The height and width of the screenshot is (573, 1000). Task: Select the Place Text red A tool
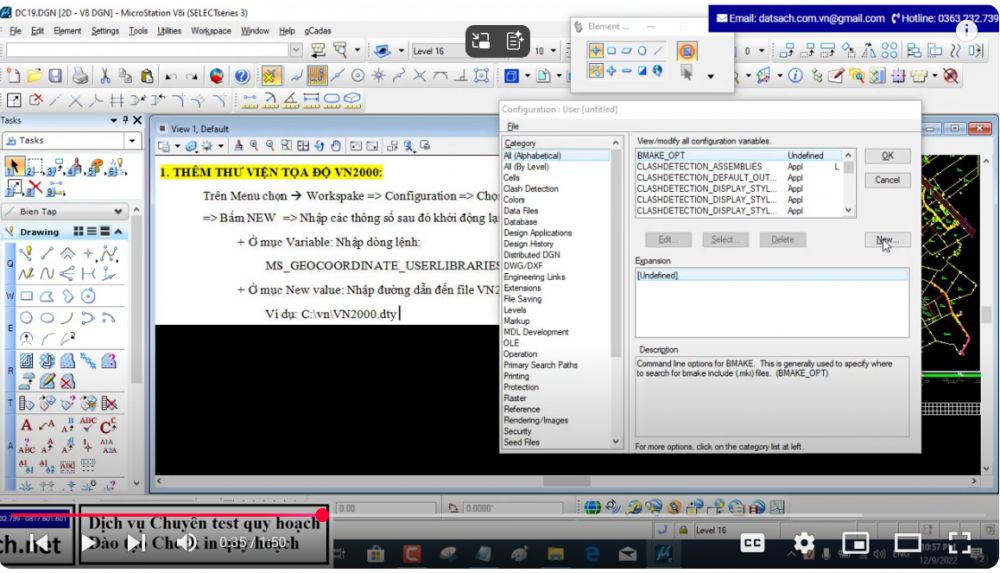(26, 425)
